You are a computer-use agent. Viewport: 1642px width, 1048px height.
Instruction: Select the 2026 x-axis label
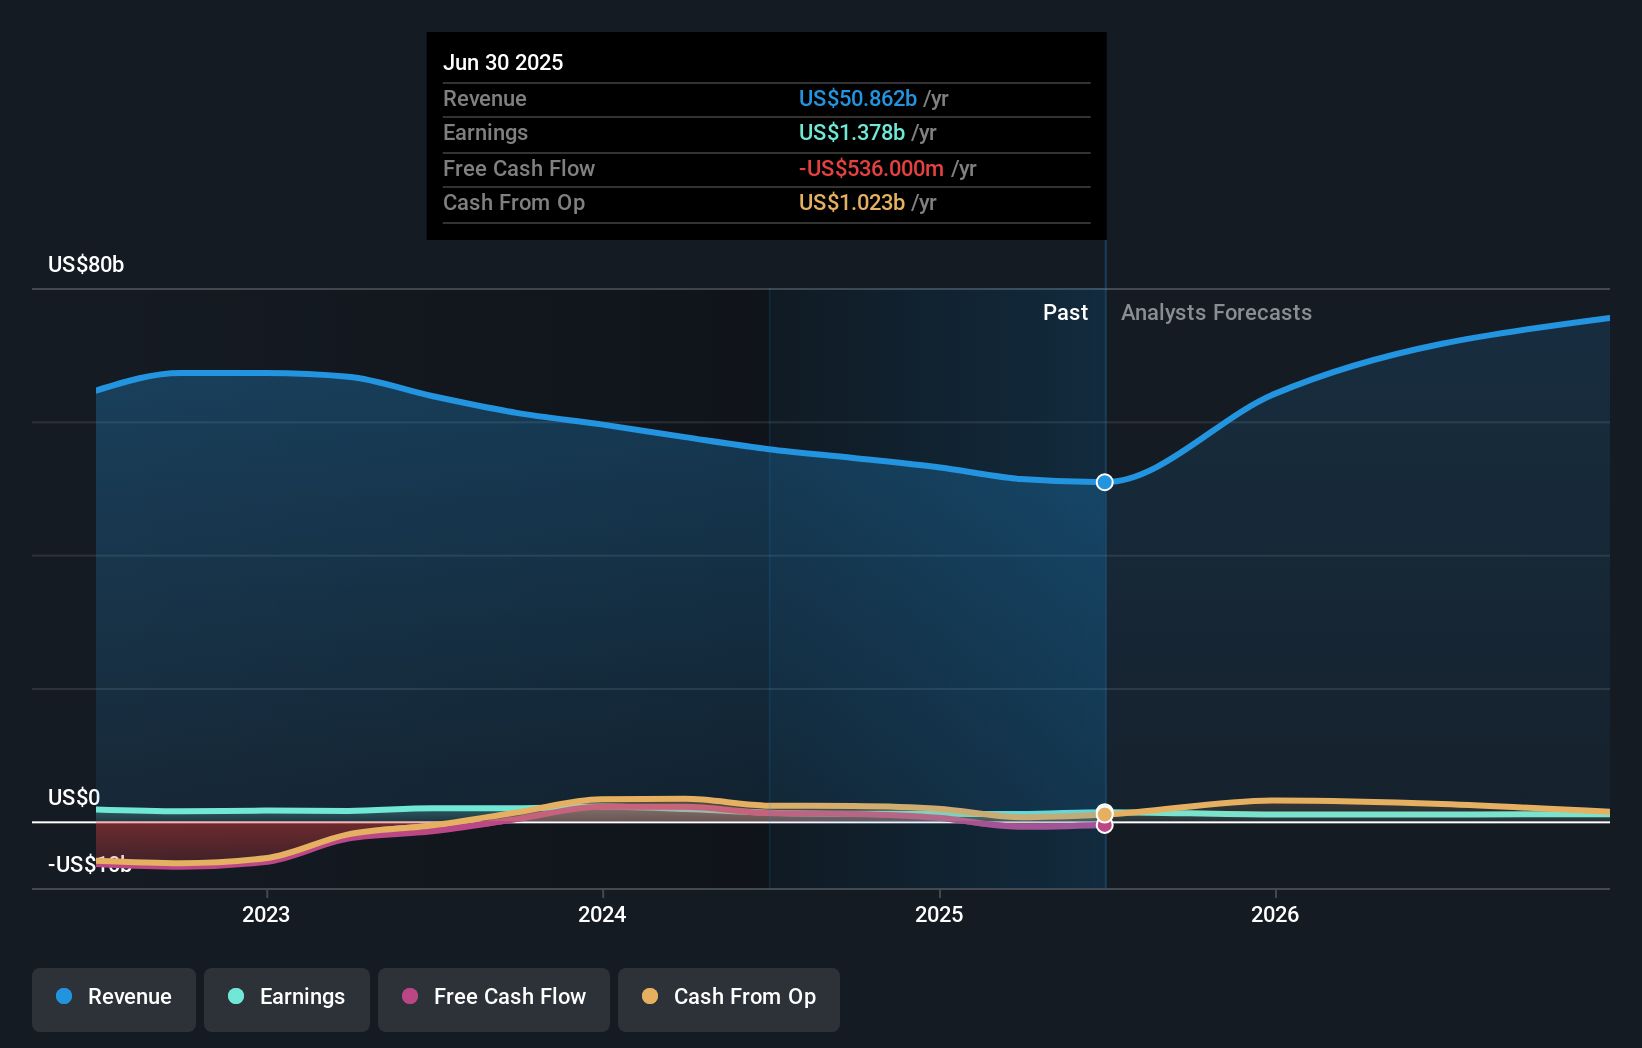tap(1275, 915)
